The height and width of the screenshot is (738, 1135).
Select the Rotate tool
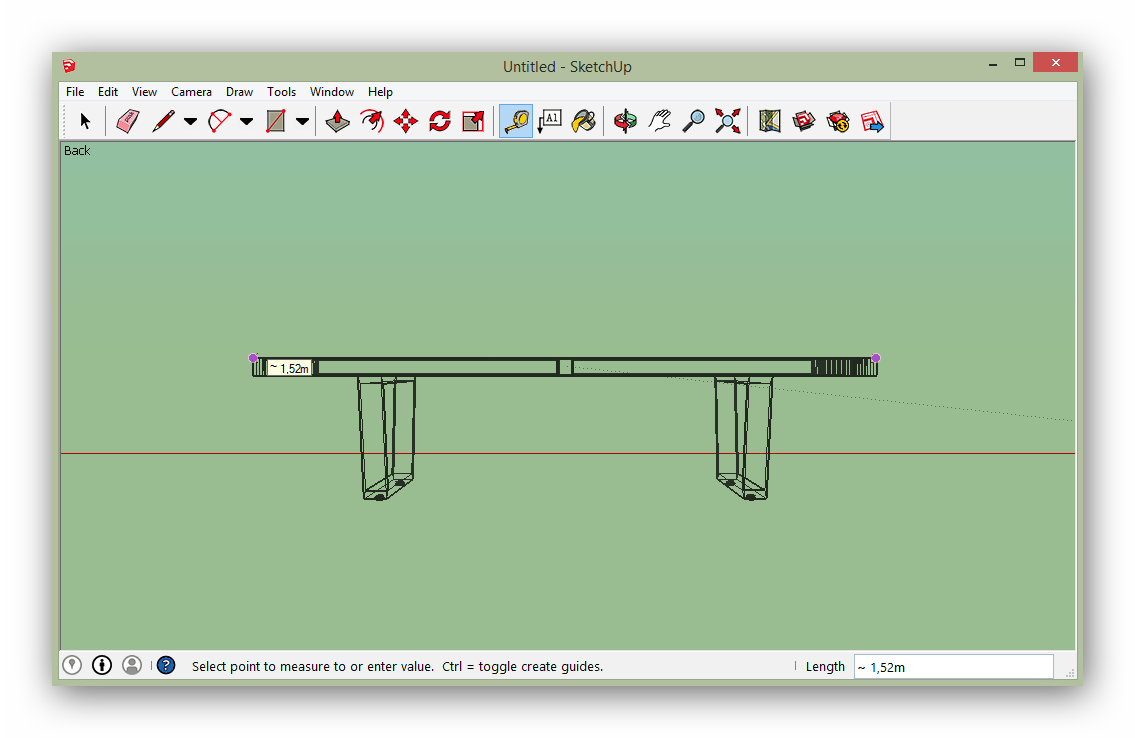point(439,121)
